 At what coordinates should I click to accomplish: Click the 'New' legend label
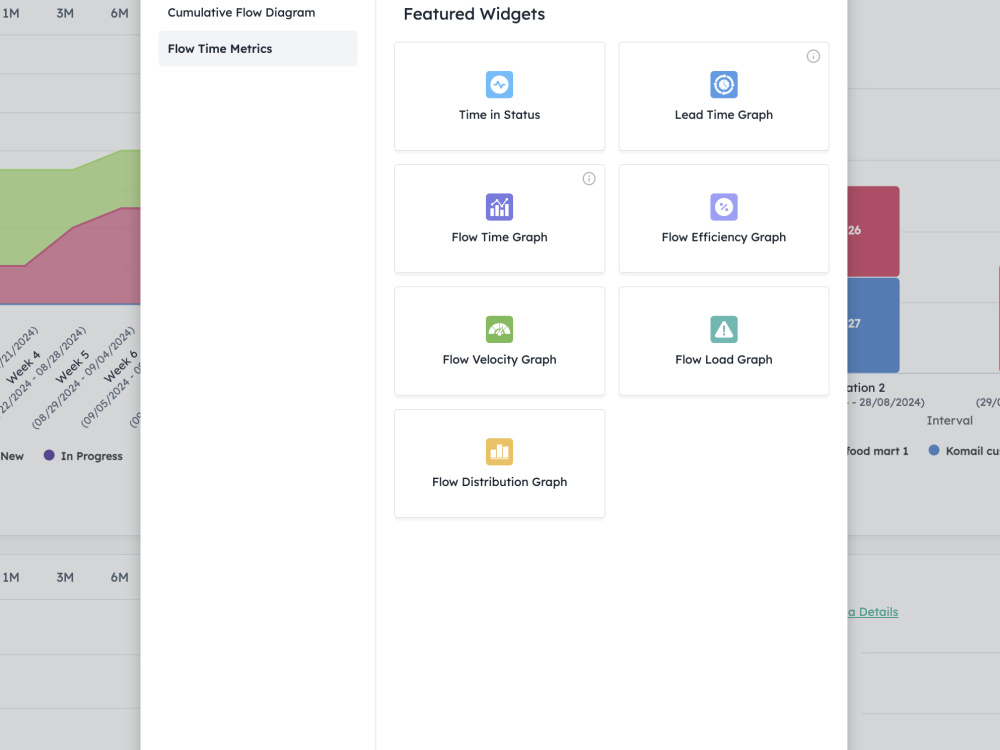12,456
